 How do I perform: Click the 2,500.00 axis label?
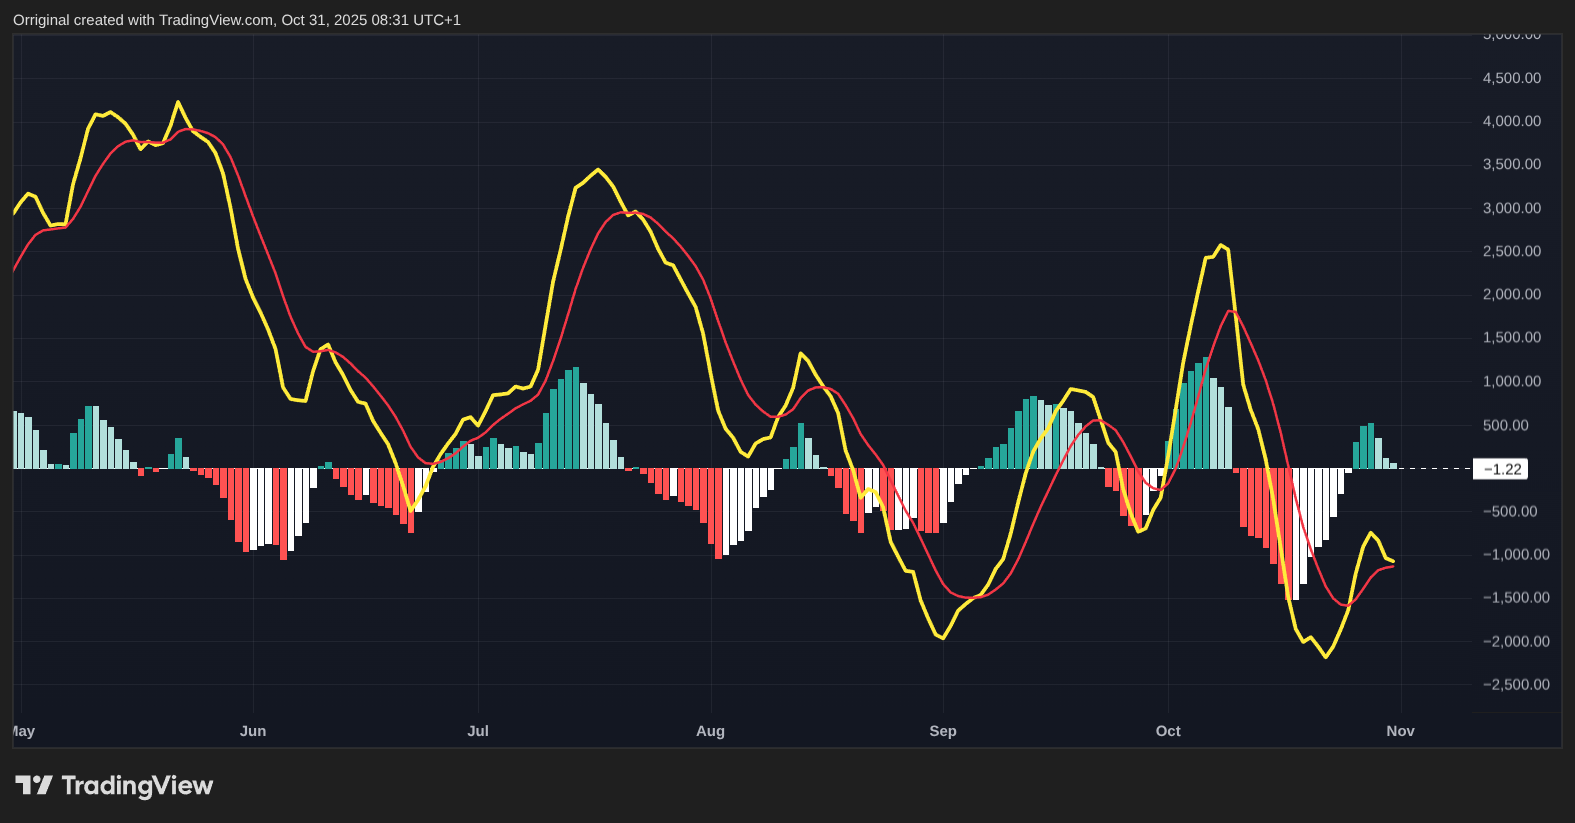(1511, 251)
